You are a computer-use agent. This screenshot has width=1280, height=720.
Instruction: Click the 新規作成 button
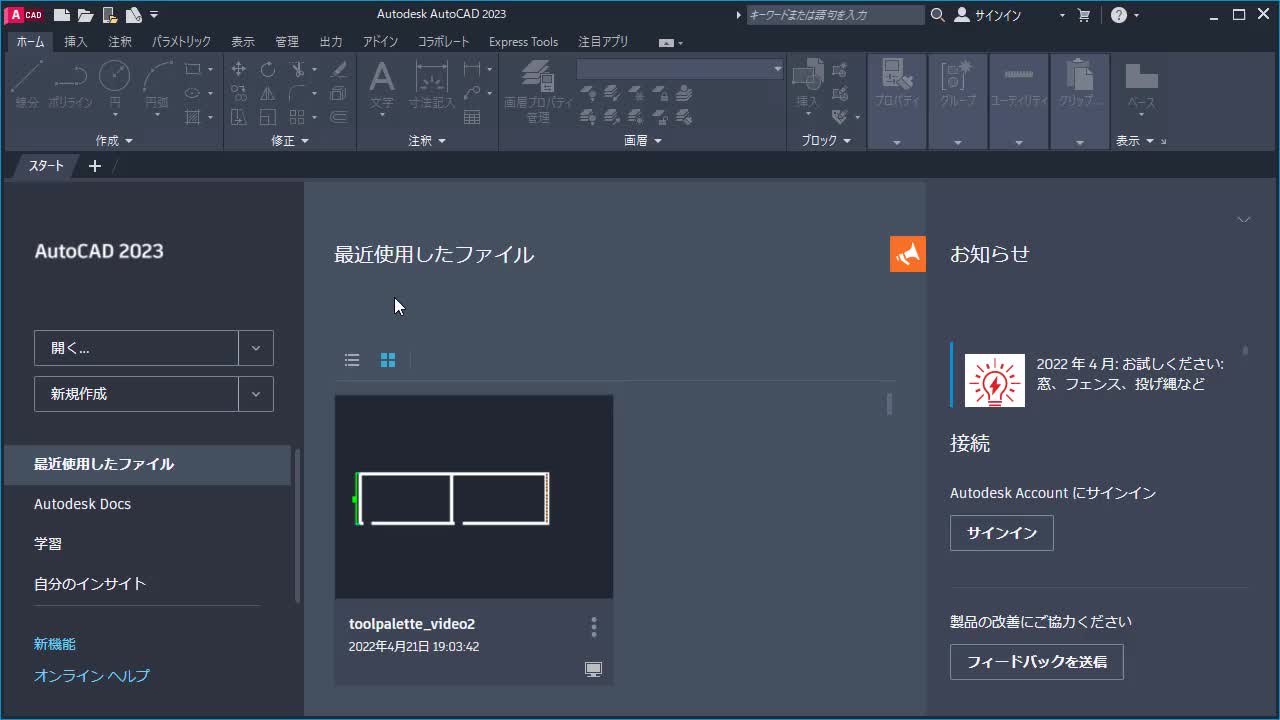(136, 394)
